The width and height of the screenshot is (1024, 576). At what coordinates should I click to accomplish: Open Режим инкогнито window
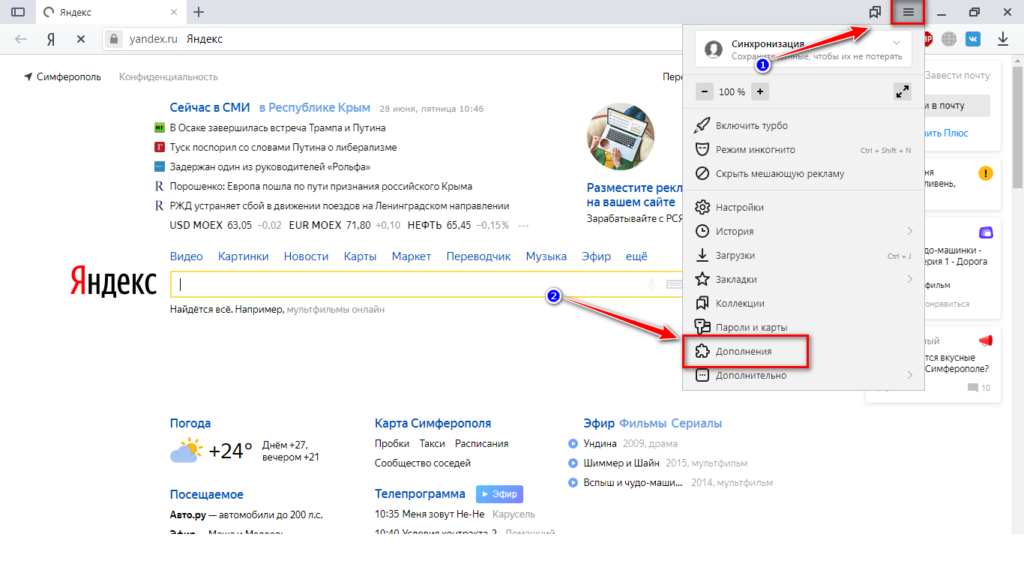[803, 150]
